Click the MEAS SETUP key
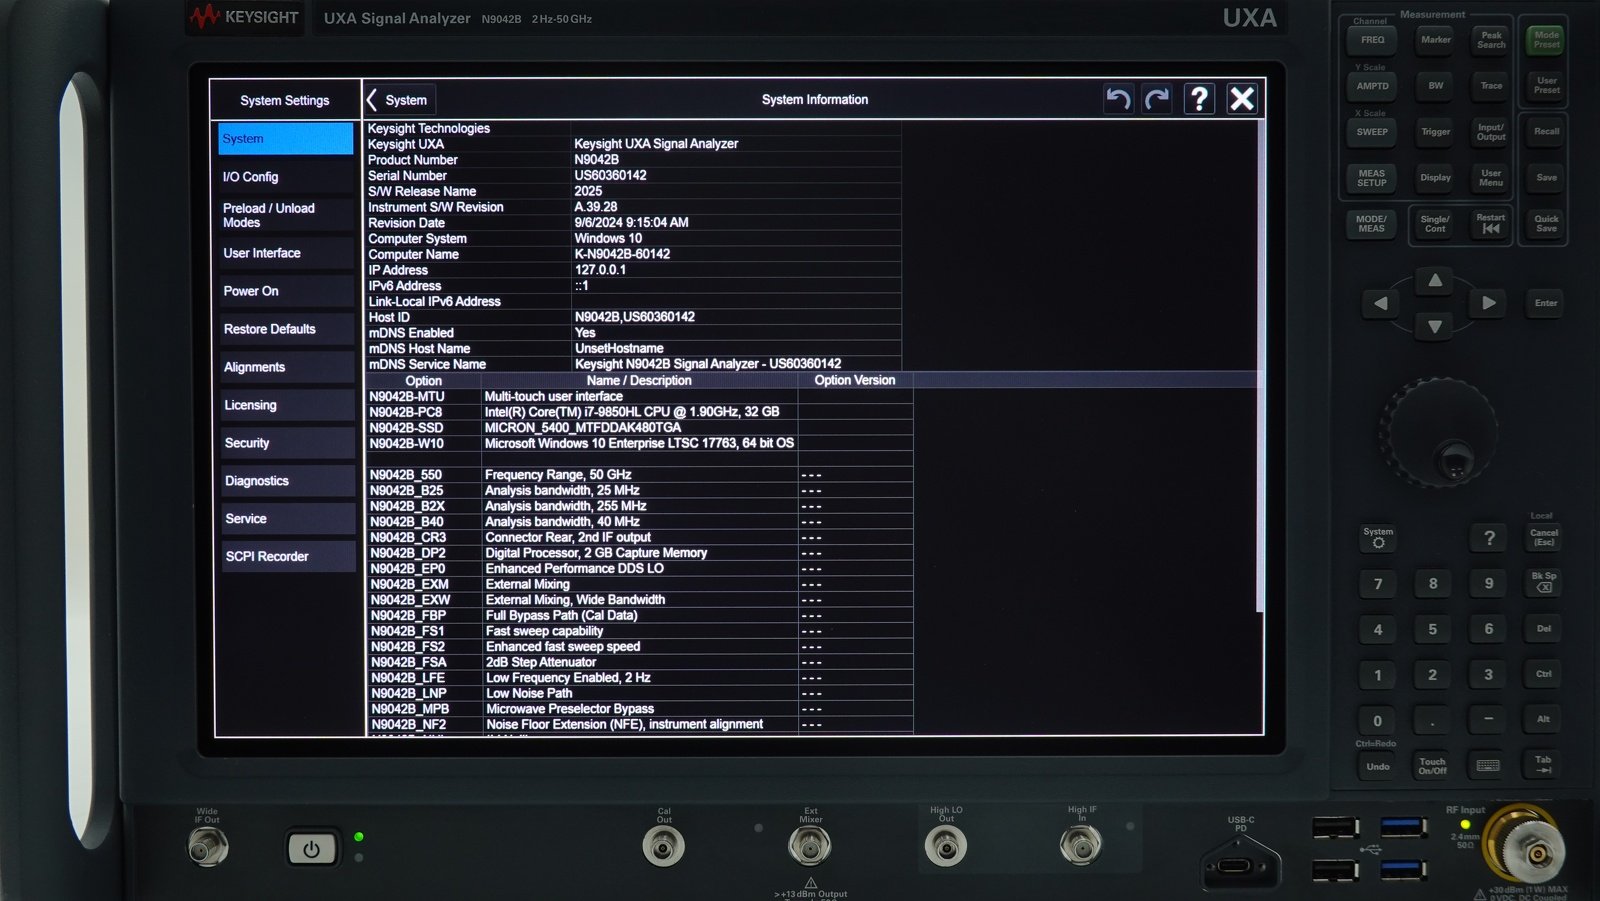The image size is (1600, 901). coord(1372,178)
